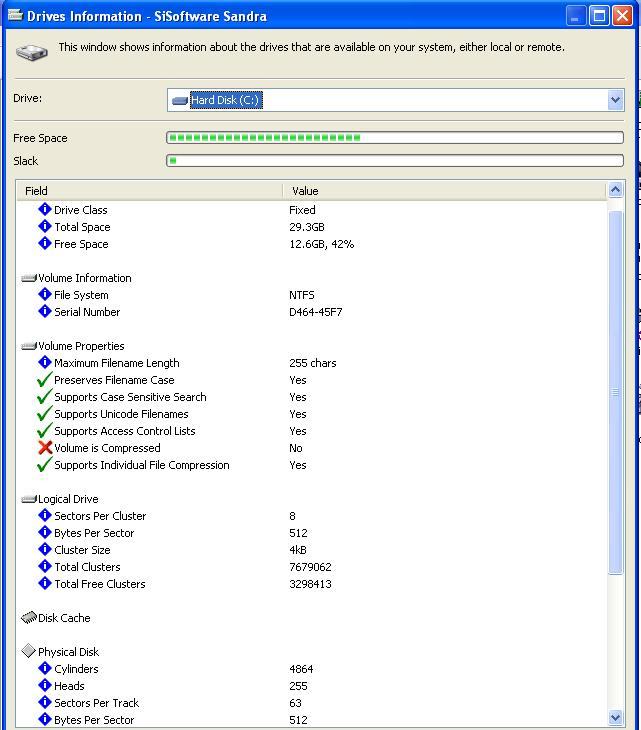Click the Maximum Filename Length info icon
The image size is (641, 730).
pyautogui.click(x=45, y=363)
